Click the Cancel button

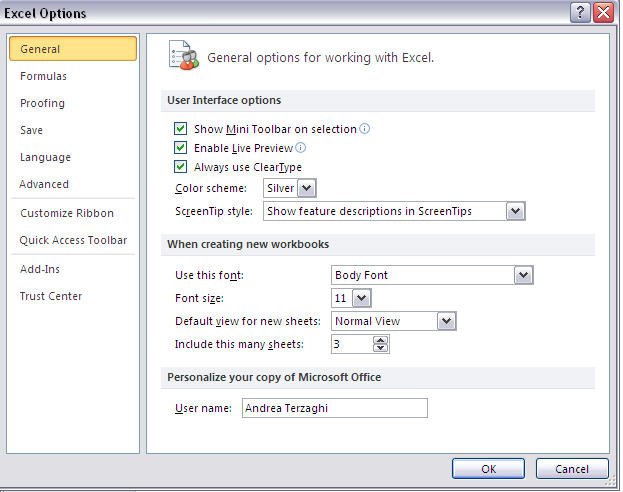point(572,469)
